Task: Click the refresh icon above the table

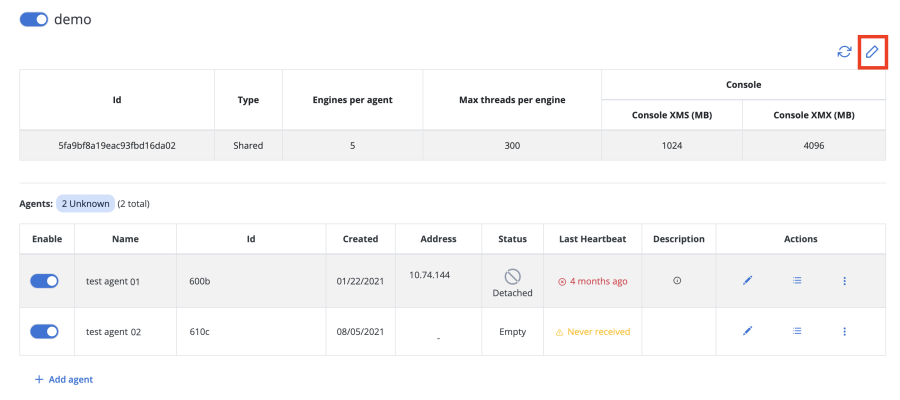Action: (x=845, y=51)
